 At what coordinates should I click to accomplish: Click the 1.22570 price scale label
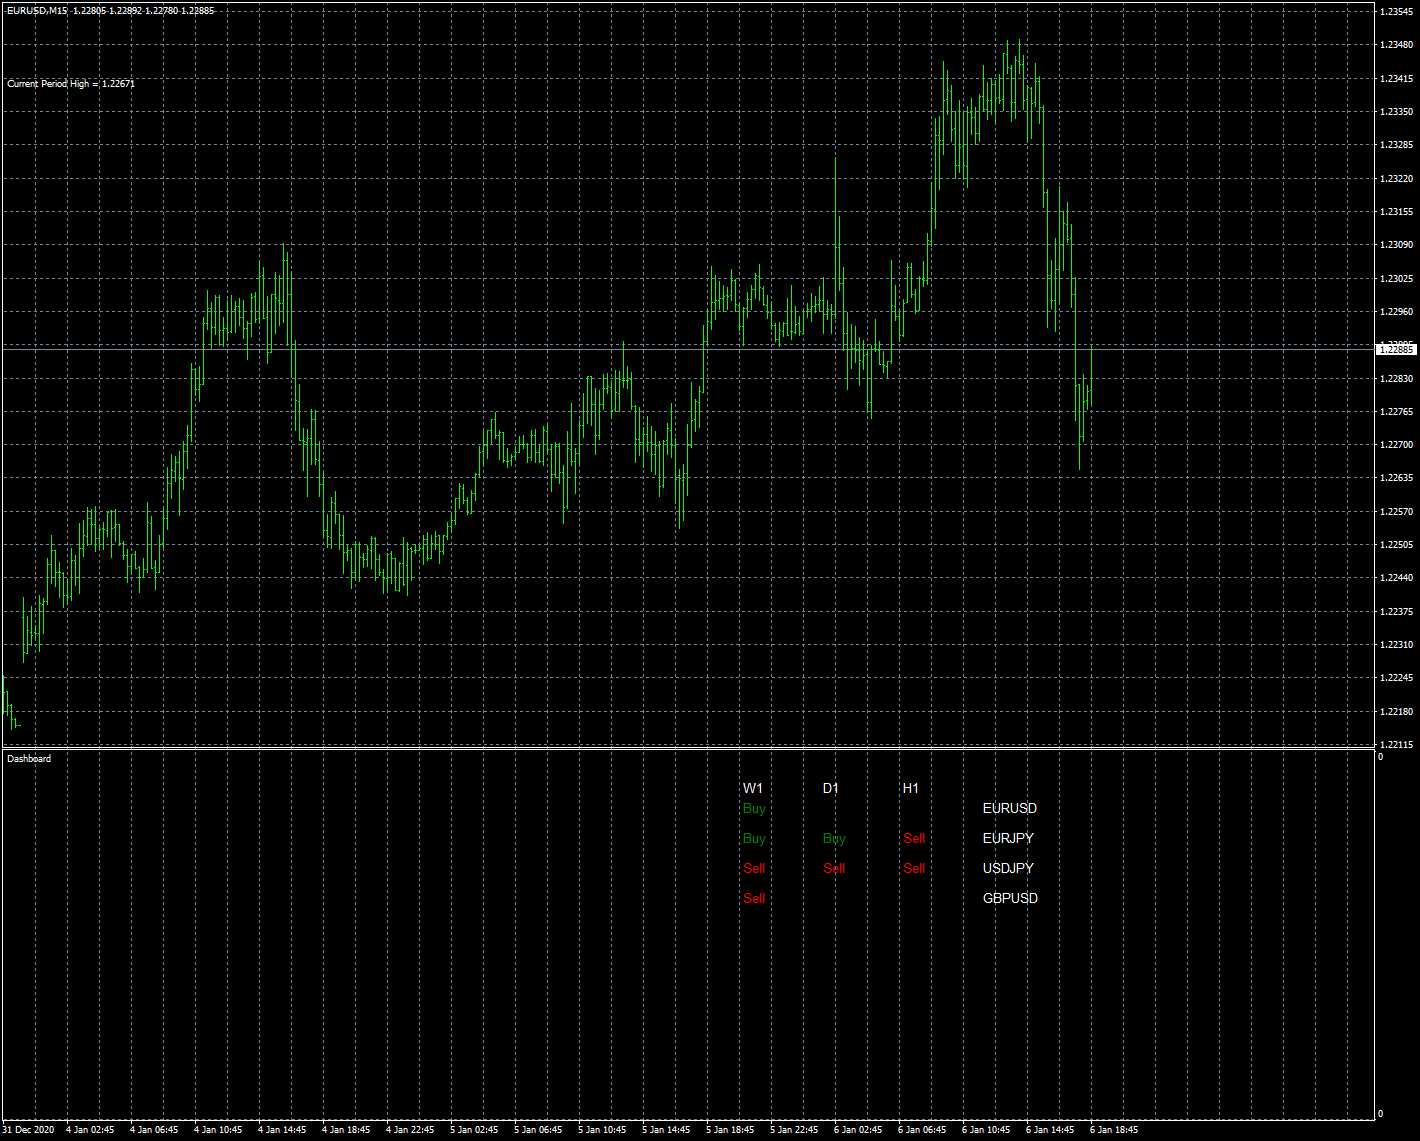point(1397,512)
